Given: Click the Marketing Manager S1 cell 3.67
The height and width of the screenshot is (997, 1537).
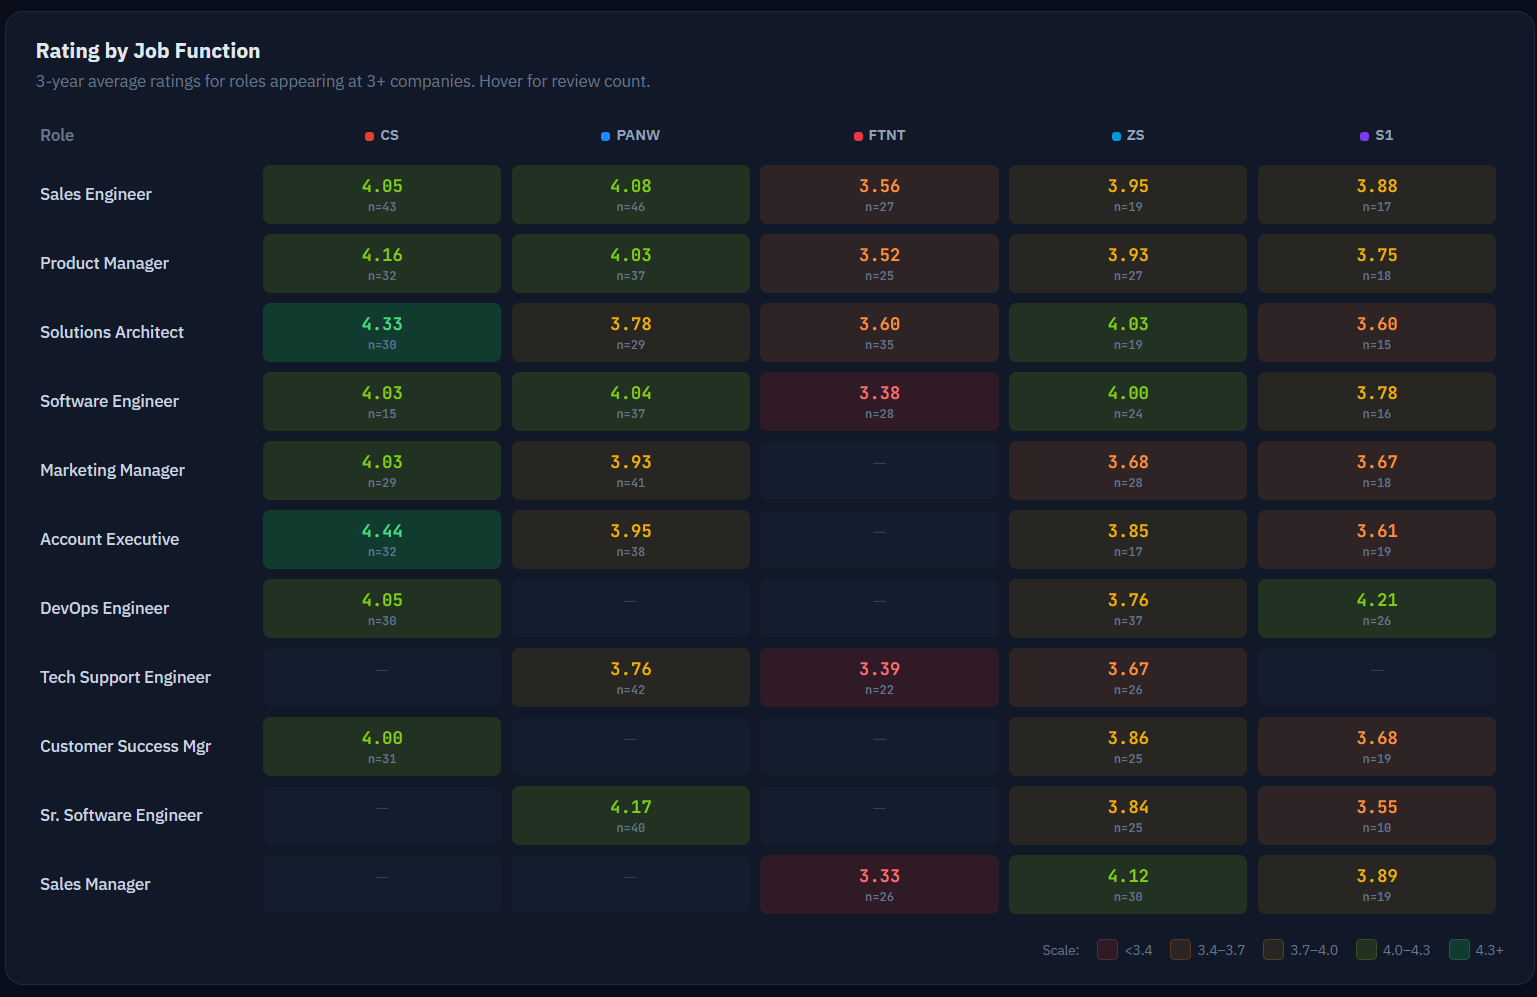Looking at the screenshot, I should click(x=1377, y=470).
